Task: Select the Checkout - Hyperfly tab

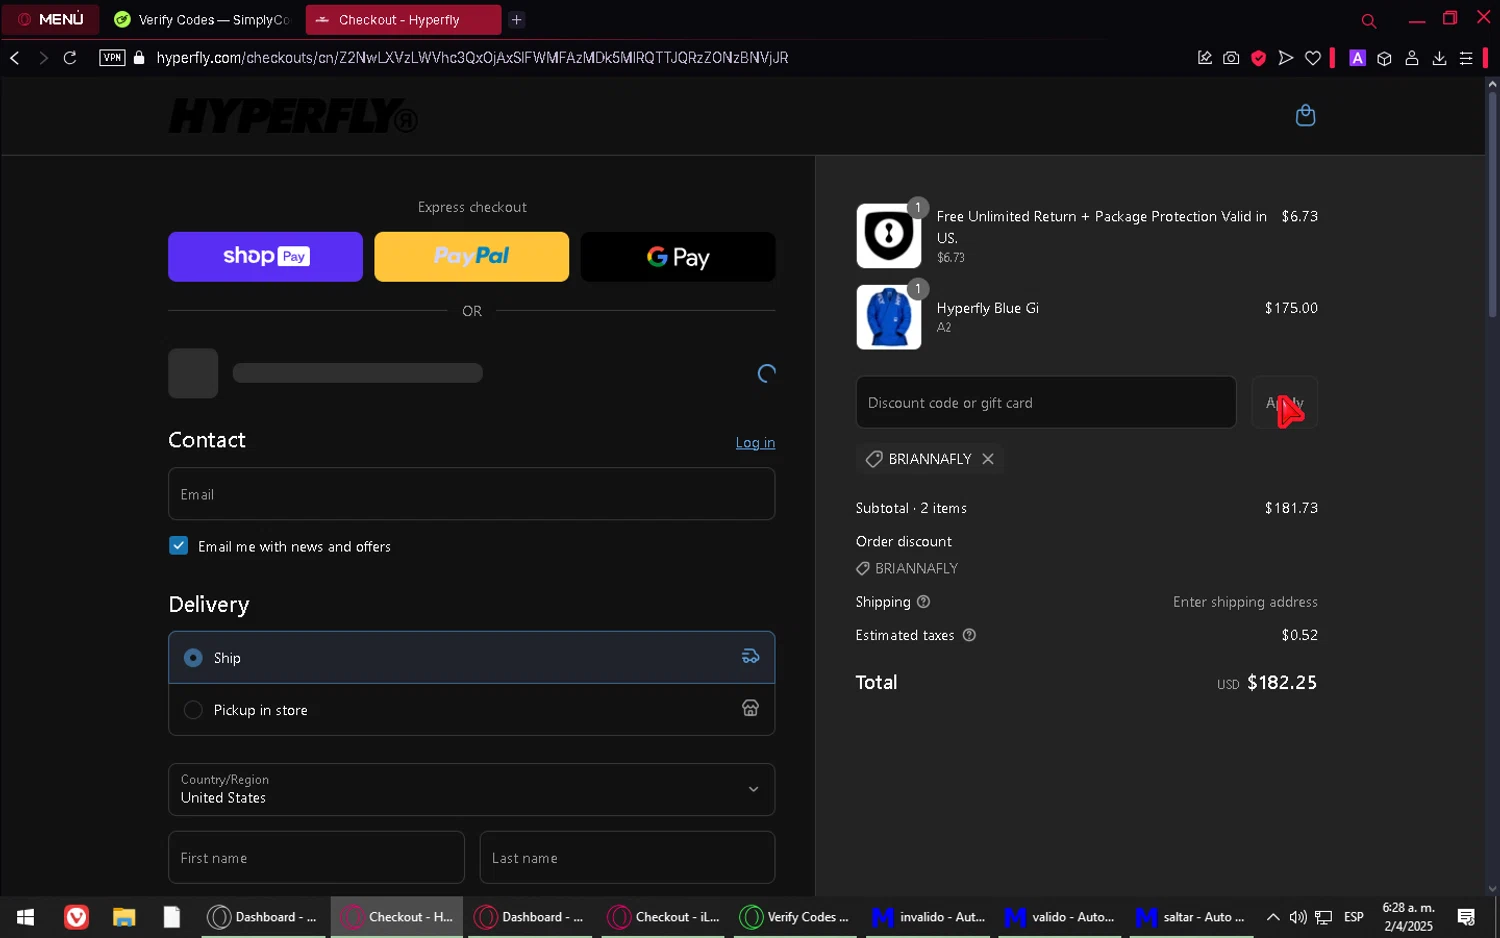Action: [x=402, y=19]
